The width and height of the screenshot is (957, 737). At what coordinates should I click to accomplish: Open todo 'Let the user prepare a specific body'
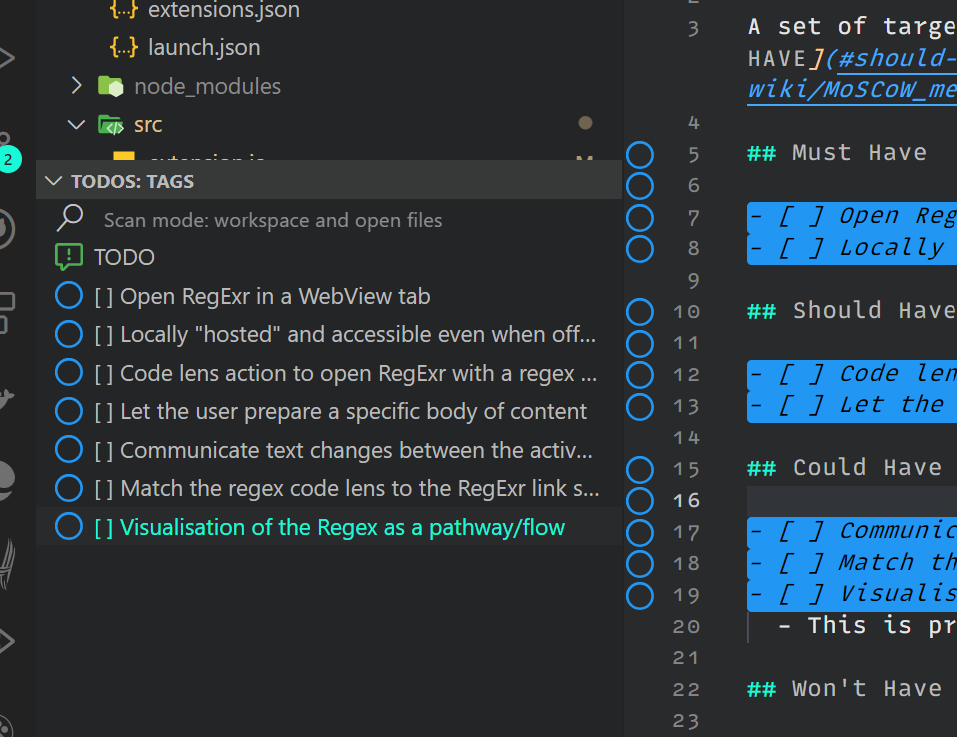tap(341, 412)
